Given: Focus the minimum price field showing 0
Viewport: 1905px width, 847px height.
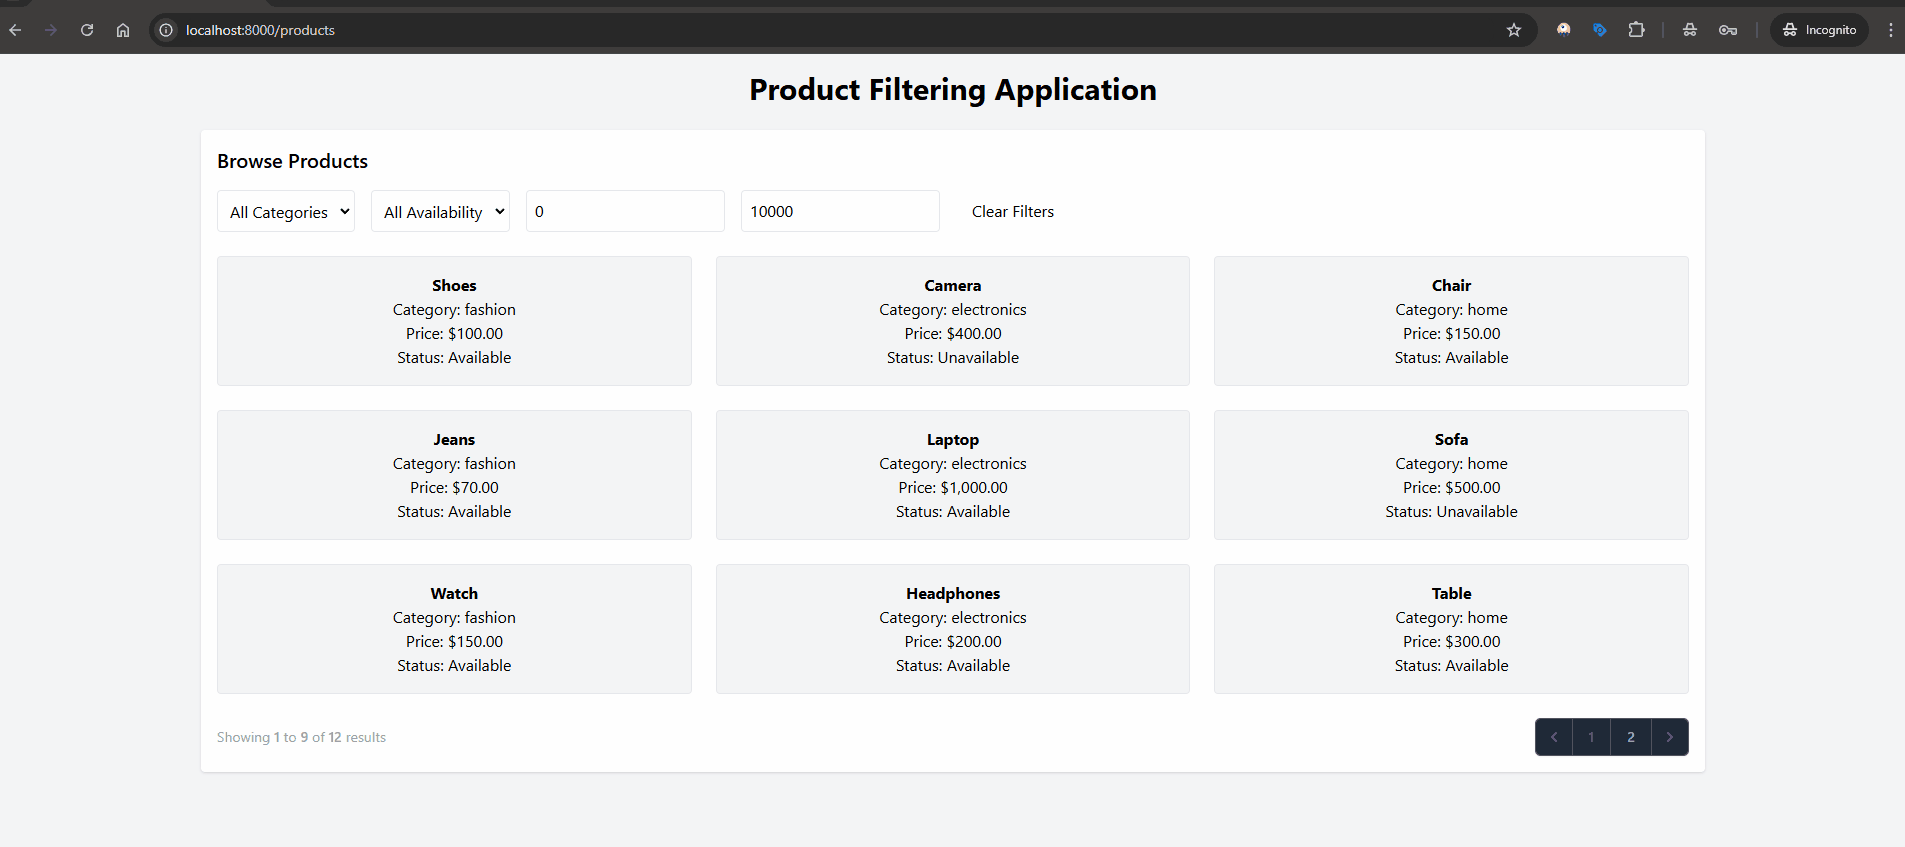Looking at the screenshot, I should pos(625,212).
